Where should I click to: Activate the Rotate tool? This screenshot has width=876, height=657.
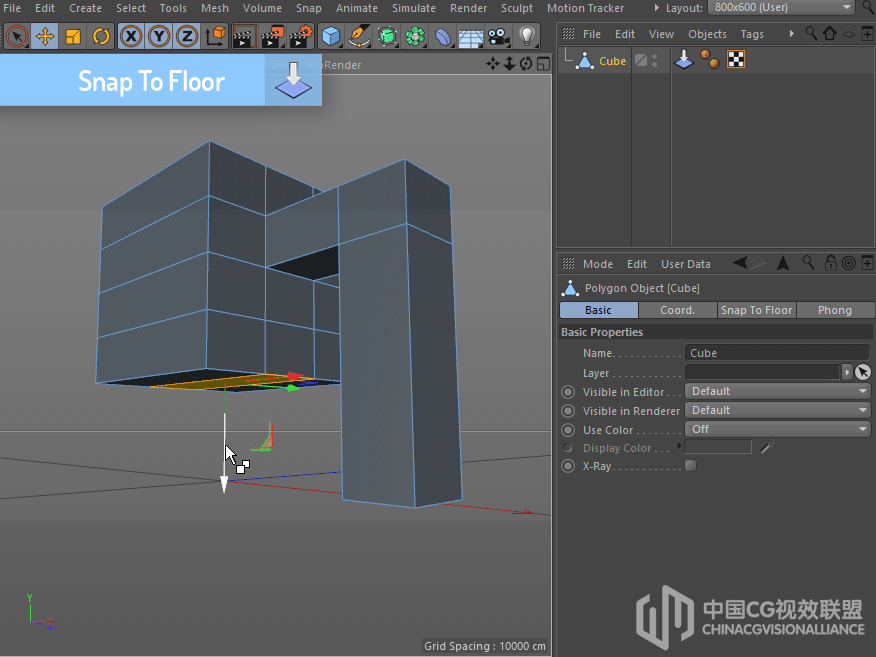[101, 37]
